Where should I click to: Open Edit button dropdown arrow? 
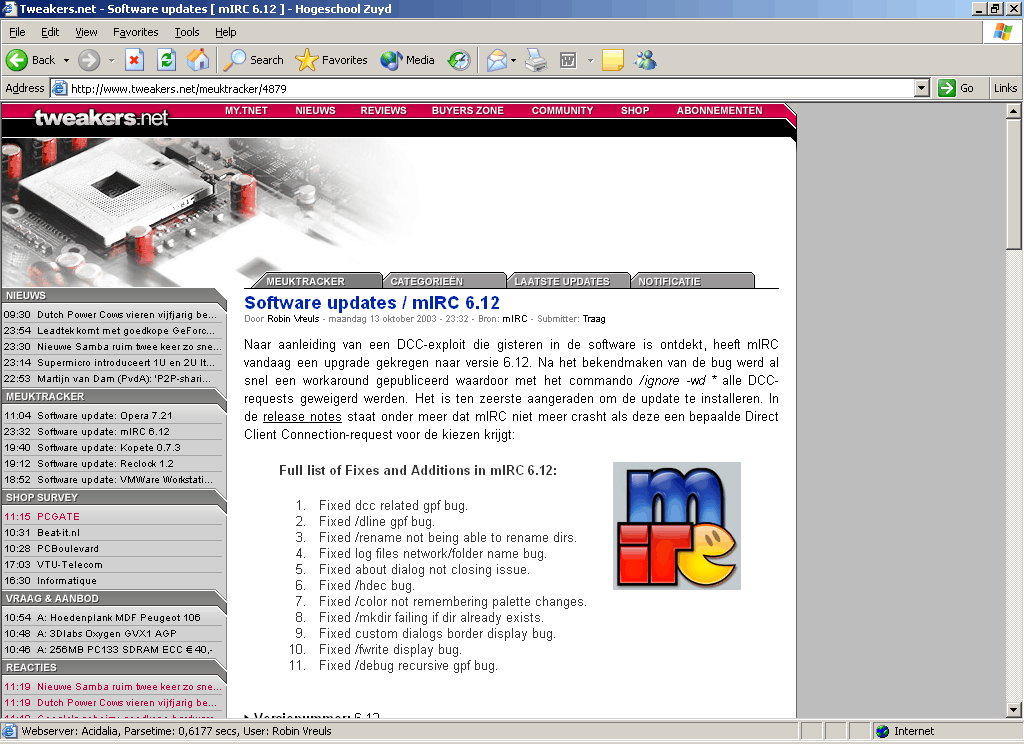click(x=590, y=60)
